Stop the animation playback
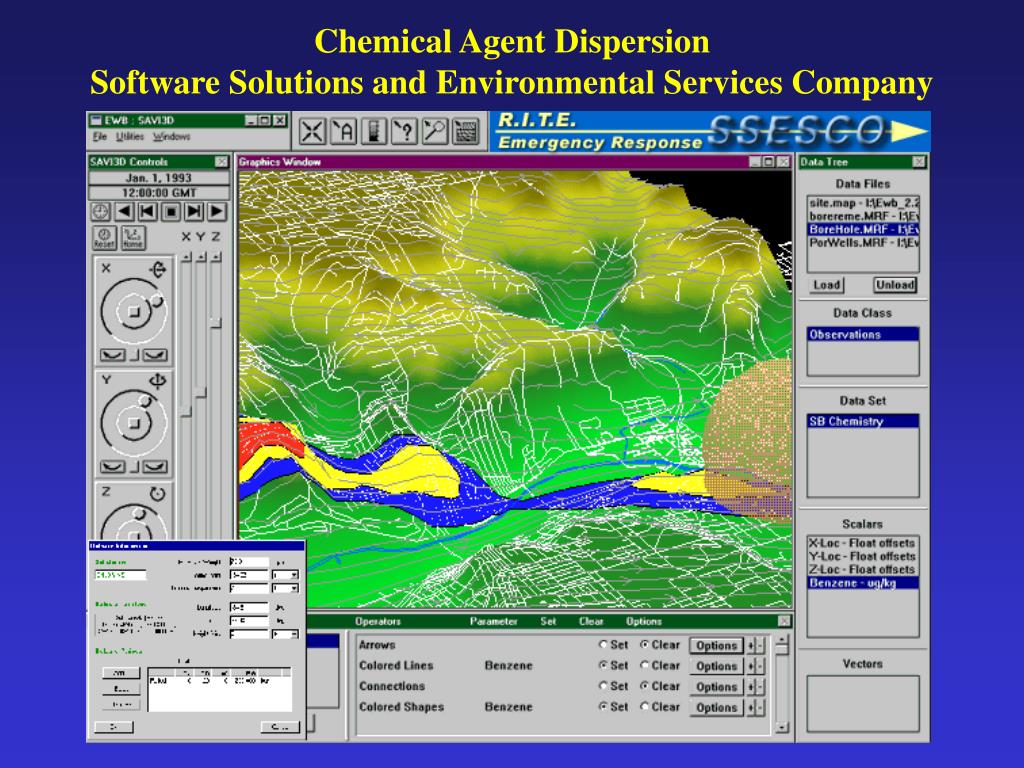Screen dimensions: 1024x768 point(171,212)
